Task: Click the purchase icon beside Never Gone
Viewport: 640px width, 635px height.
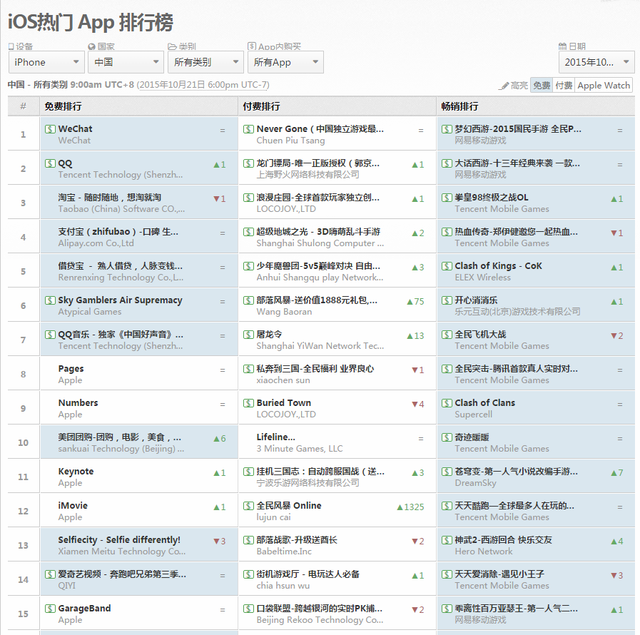Action: coord(248,129)
